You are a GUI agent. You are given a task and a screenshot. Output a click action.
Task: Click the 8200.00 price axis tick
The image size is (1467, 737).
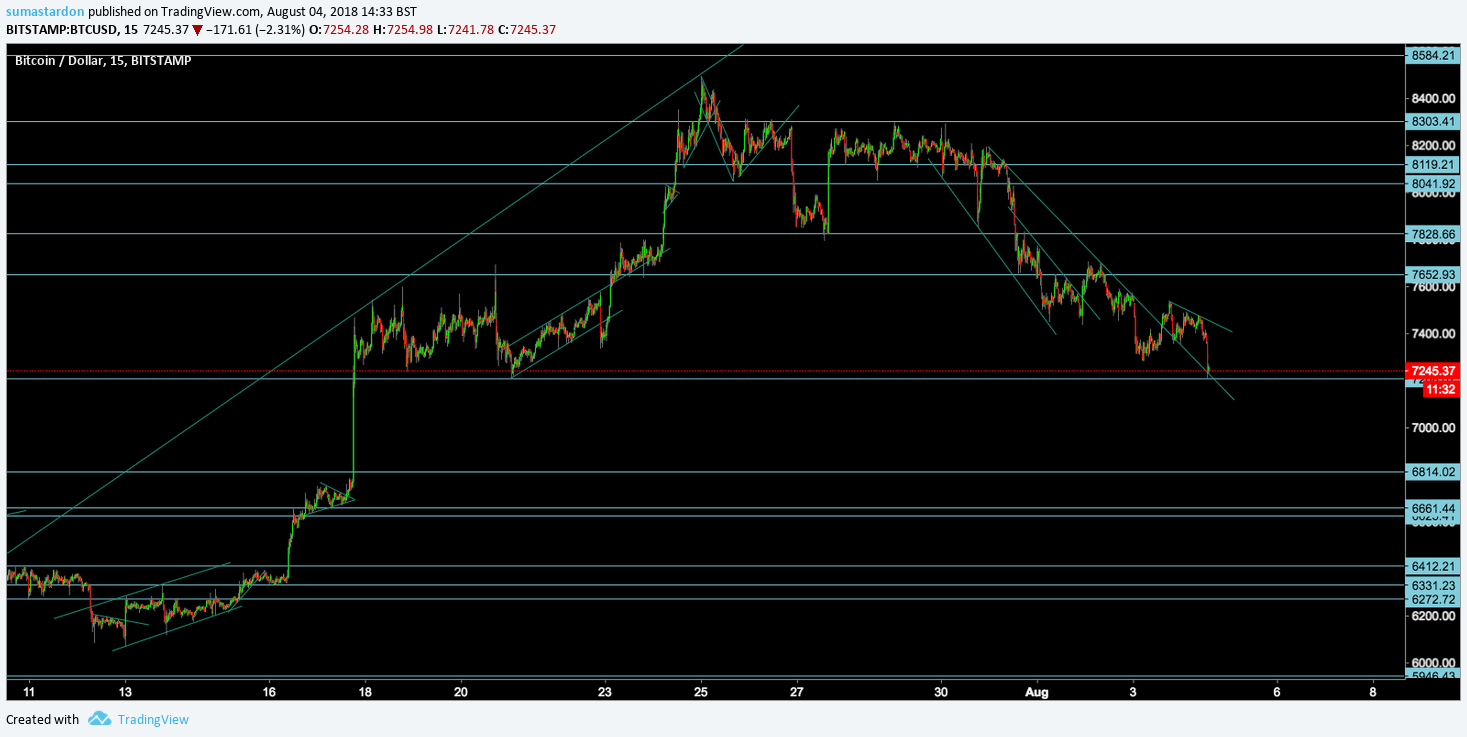tap(1432, 145)
